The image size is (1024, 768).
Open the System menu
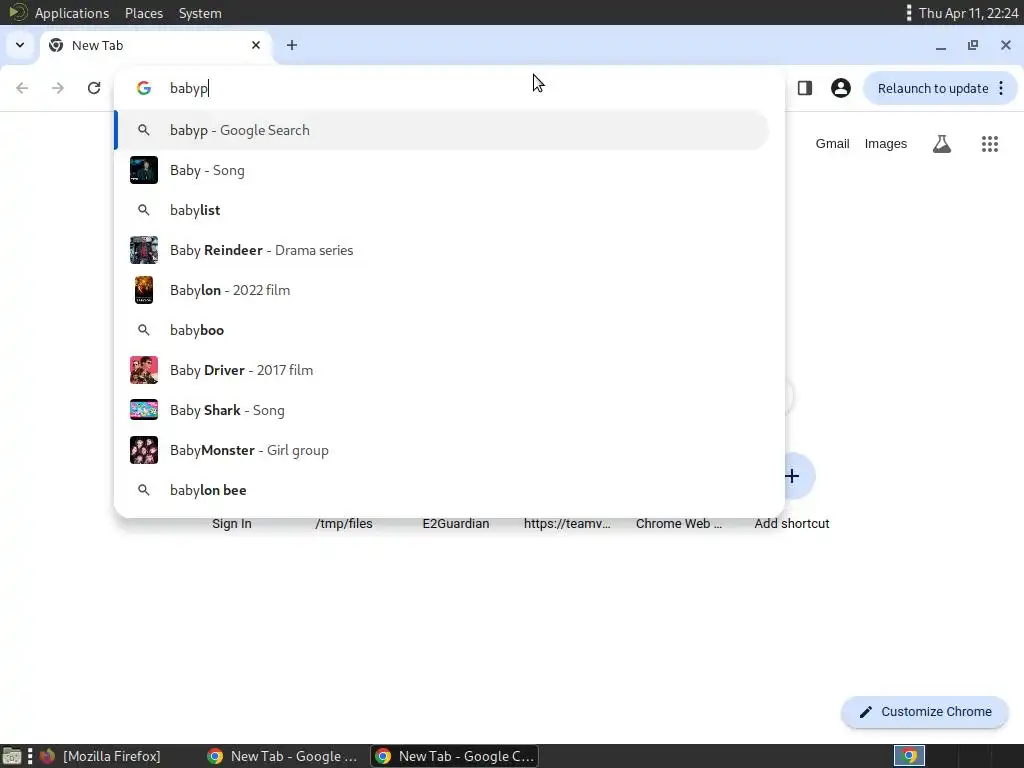(200, 13)
